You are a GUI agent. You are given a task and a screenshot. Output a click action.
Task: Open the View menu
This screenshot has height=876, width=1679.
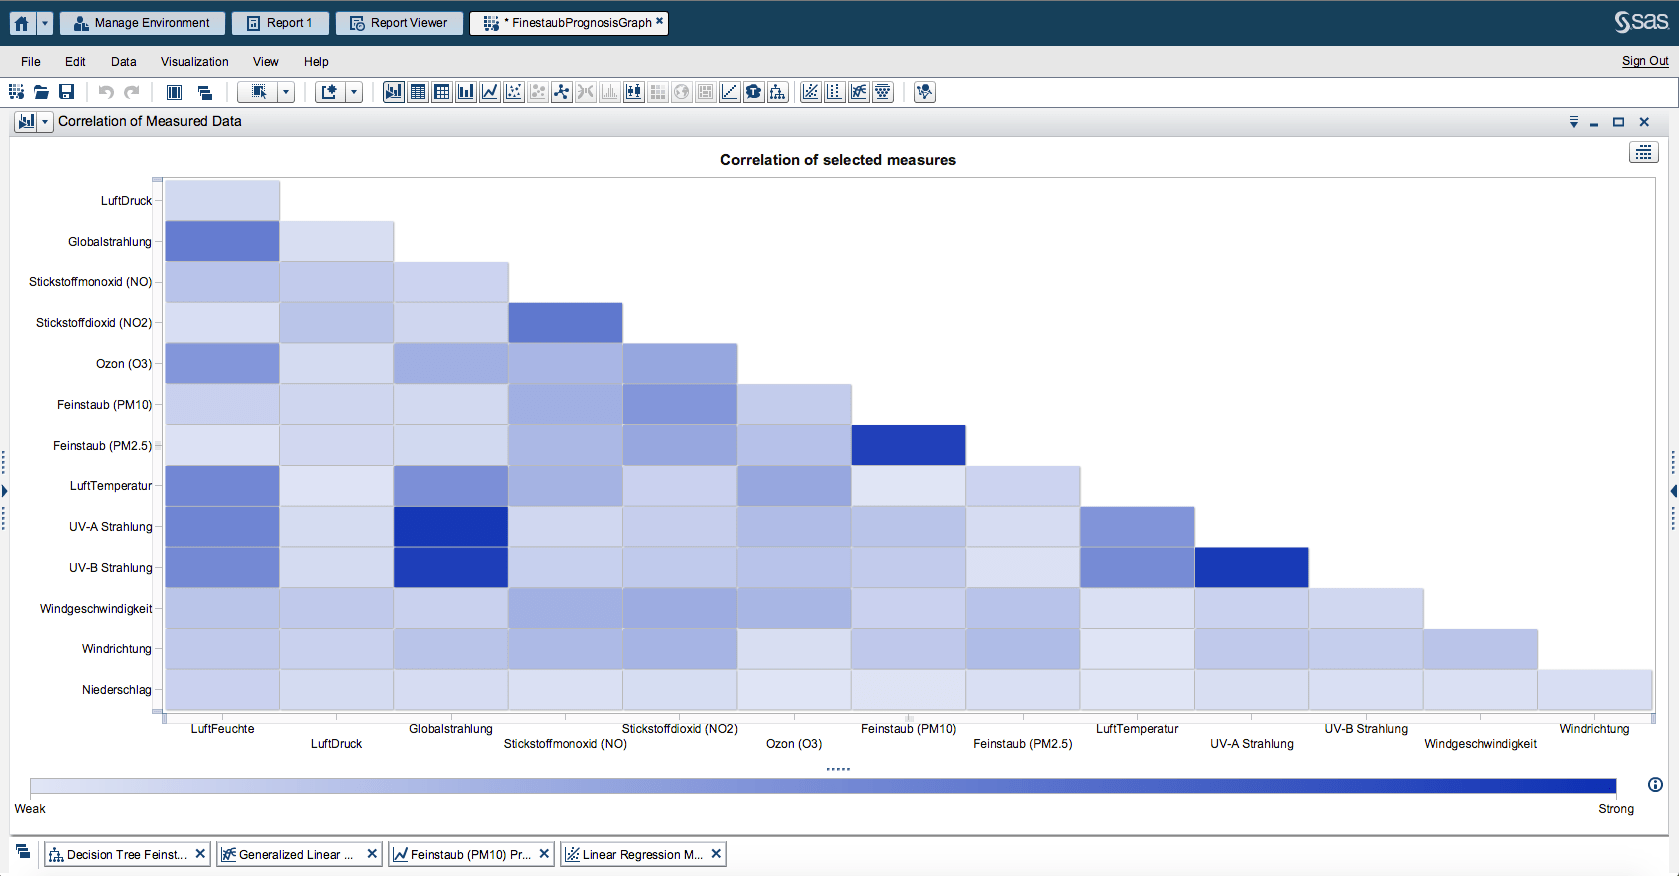tap(266, 62)
